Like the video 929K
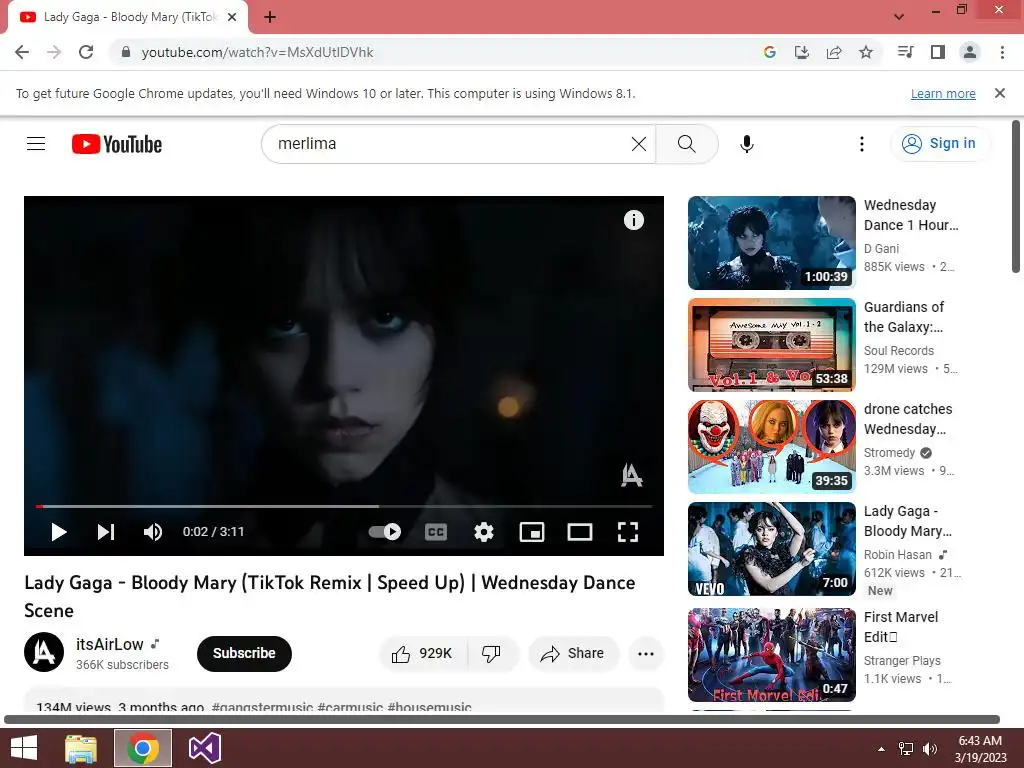Screen dimensions: 1024x768 pyautogui.click(x=423, y=653)
